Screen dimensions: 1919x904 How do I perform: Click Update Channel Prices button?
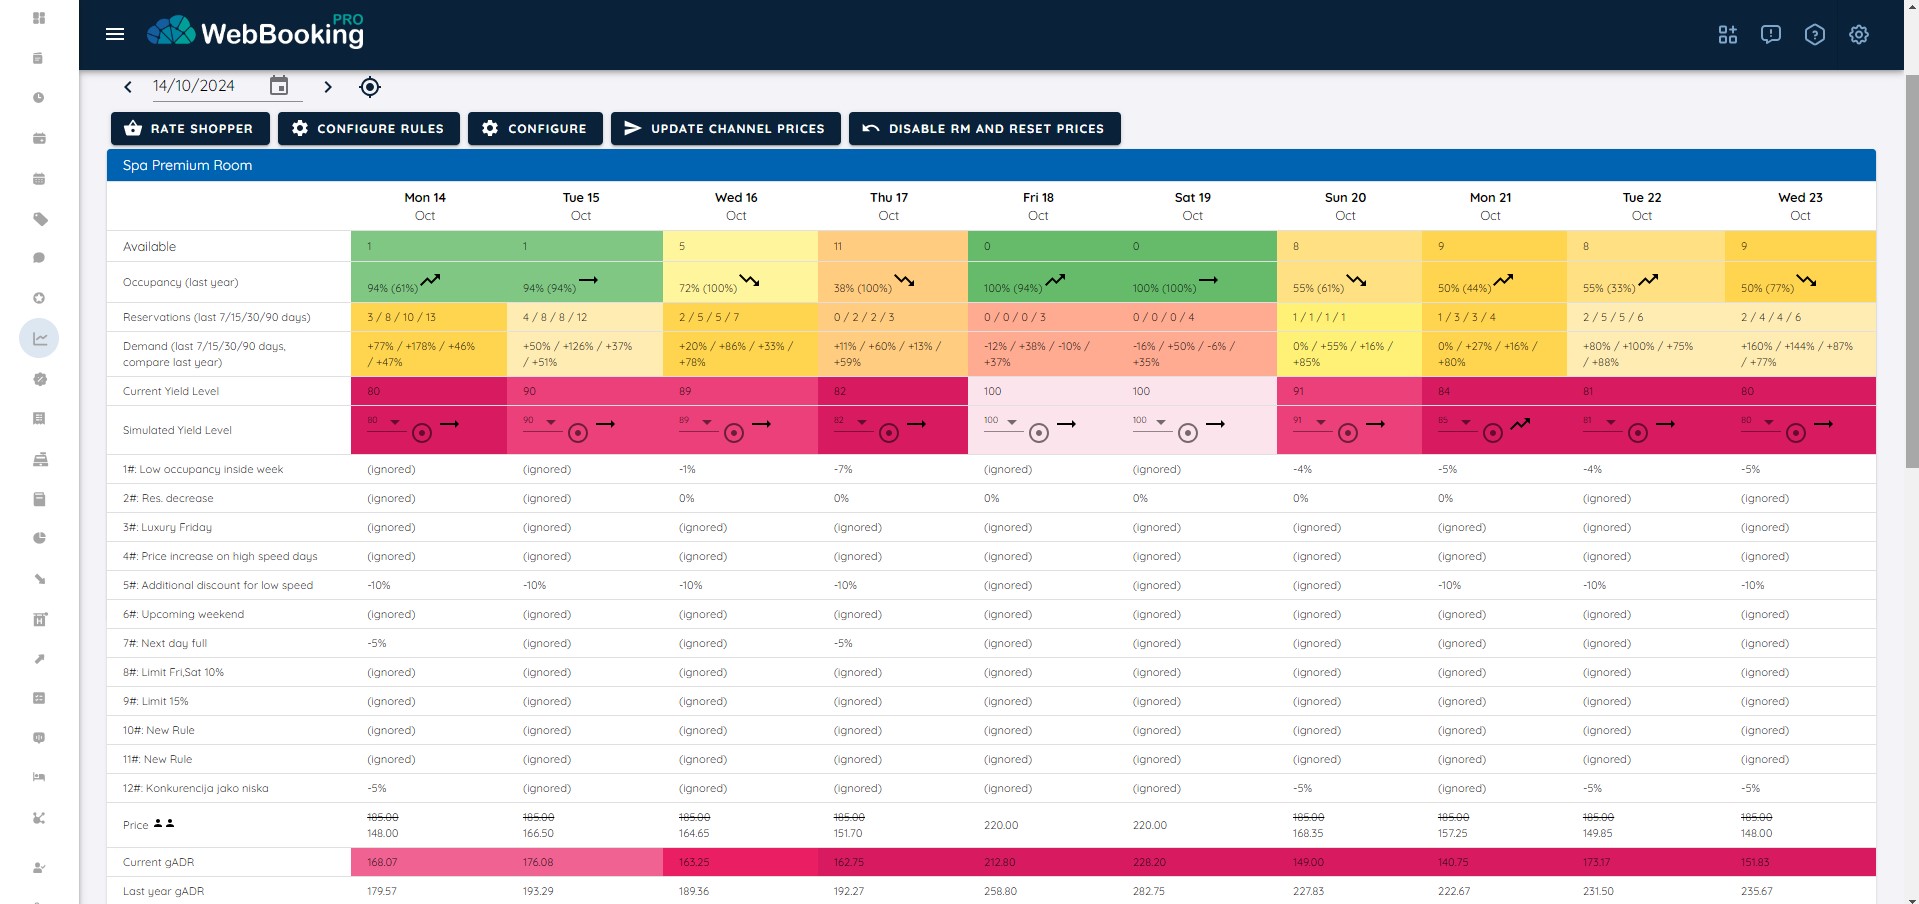click(725, 129)
